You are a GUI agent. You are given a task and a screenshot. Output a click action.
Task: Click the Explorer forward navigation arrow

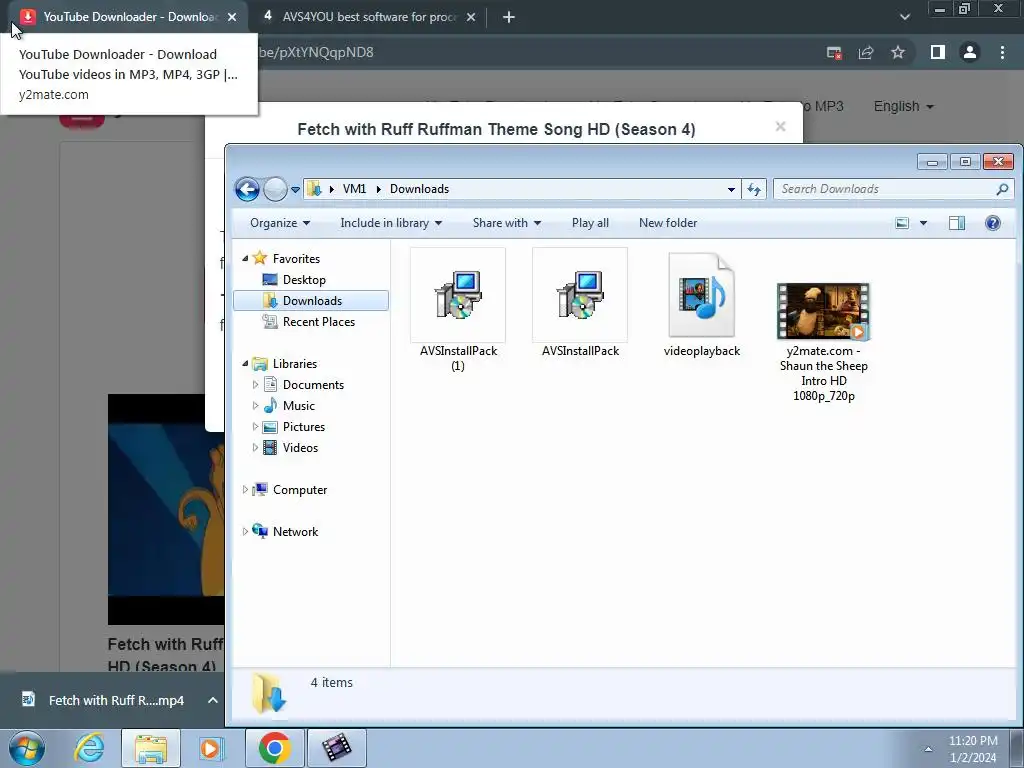click(x=276, y=189)
